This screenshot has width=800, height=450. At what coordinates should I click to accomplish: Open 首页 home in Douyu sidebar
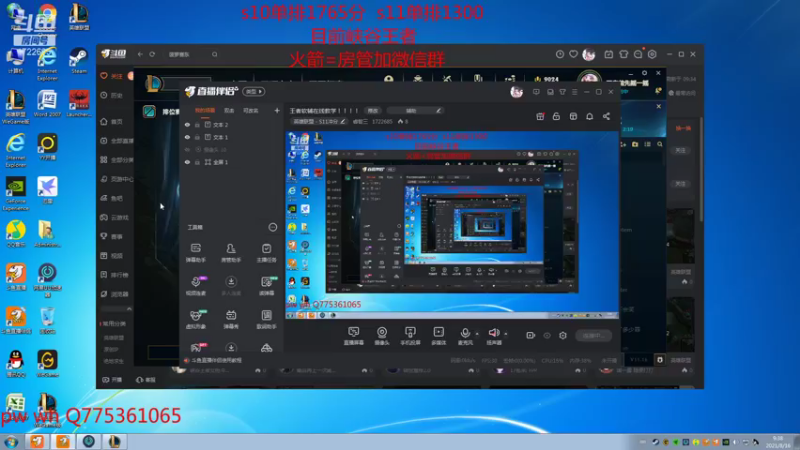click(112, 121)
